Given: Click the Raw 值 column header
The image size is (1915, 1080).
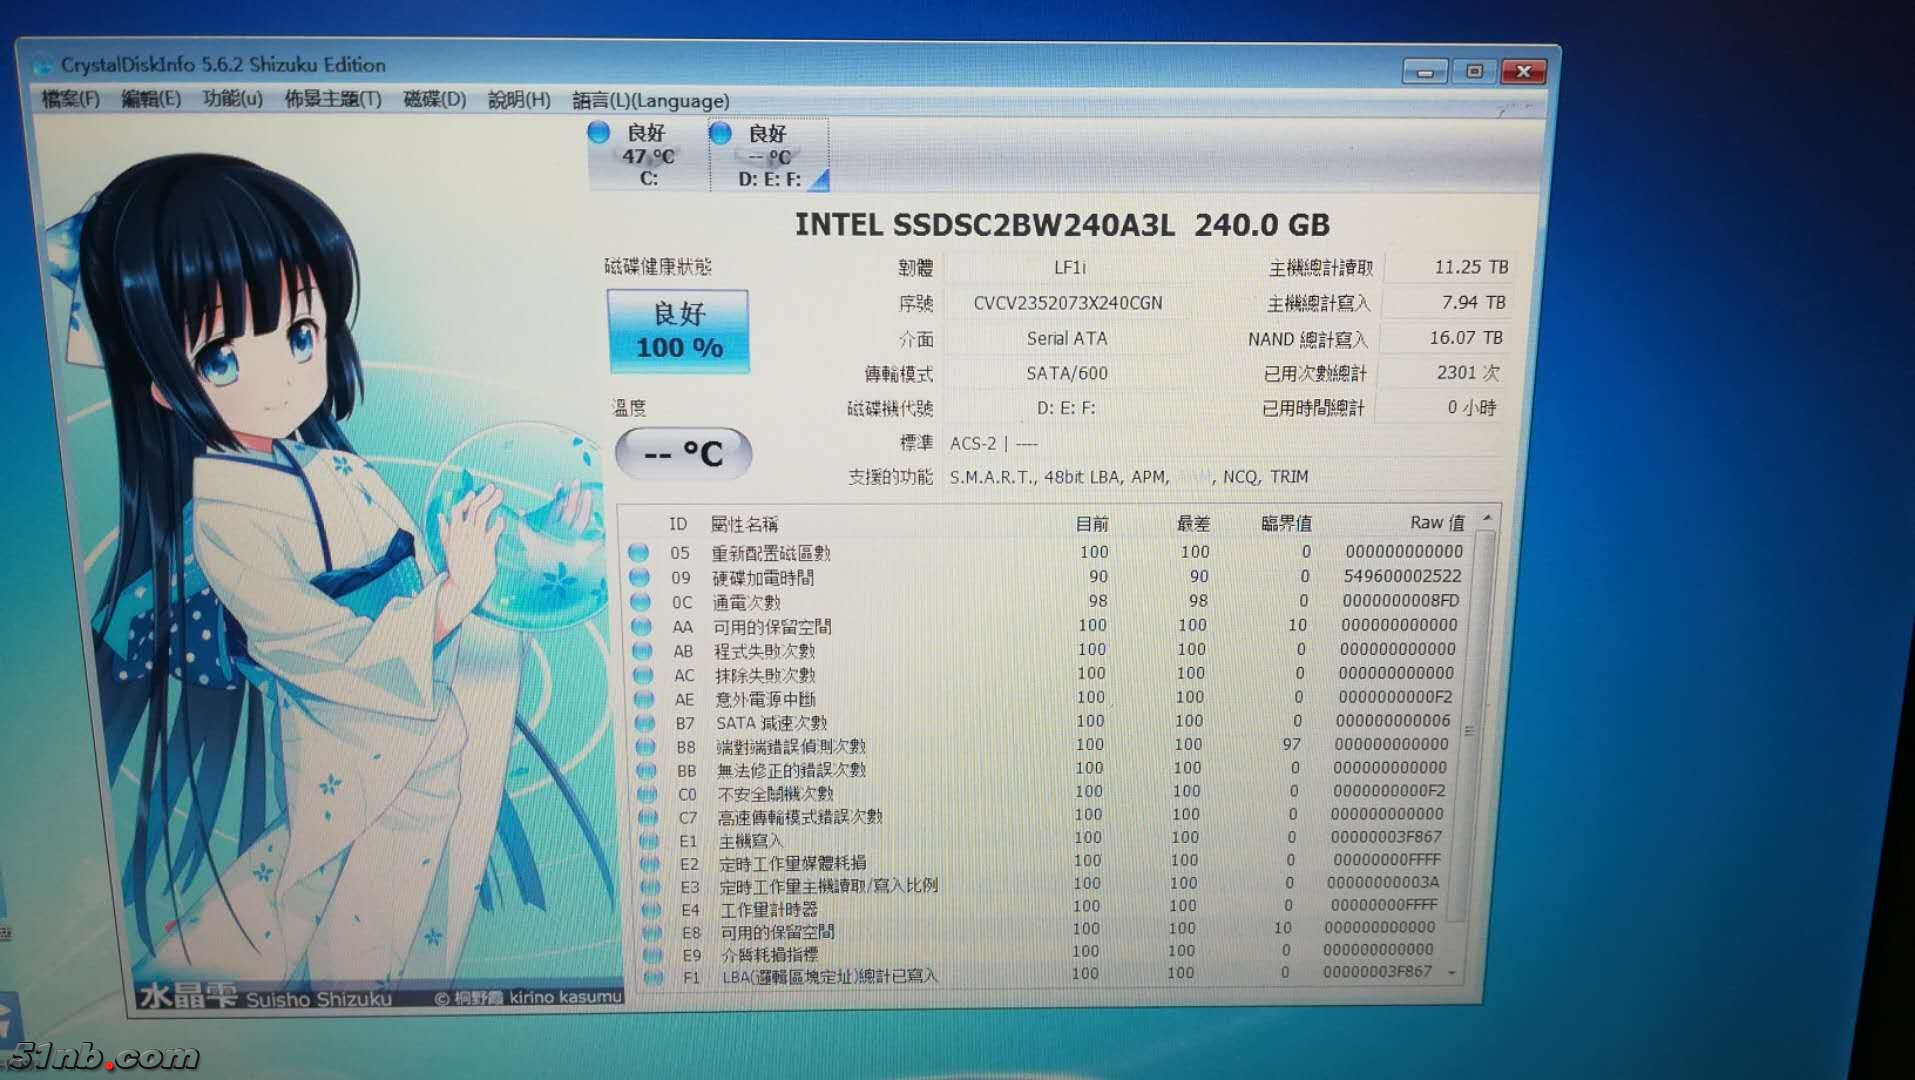Looking at the screenshot, I should (1436, 522).
